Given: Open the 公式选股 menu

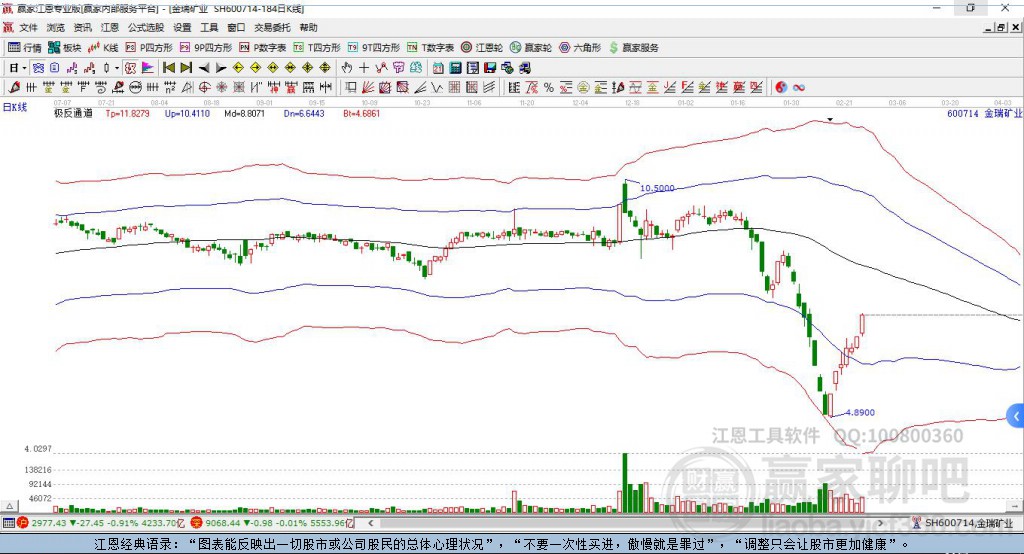Looking at the screenshot, I should tap(146, 27).
